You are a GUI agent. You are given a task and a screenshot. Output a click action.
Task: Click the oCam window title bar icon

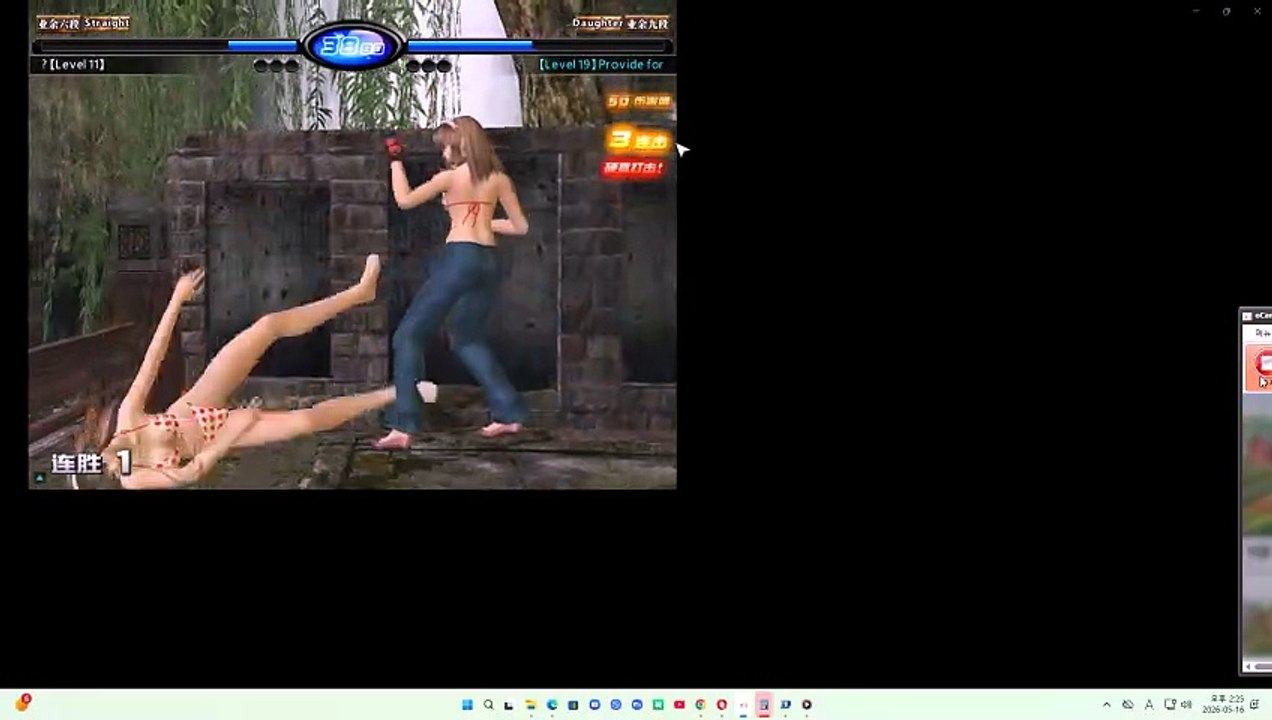click(x=1247, y=316)
